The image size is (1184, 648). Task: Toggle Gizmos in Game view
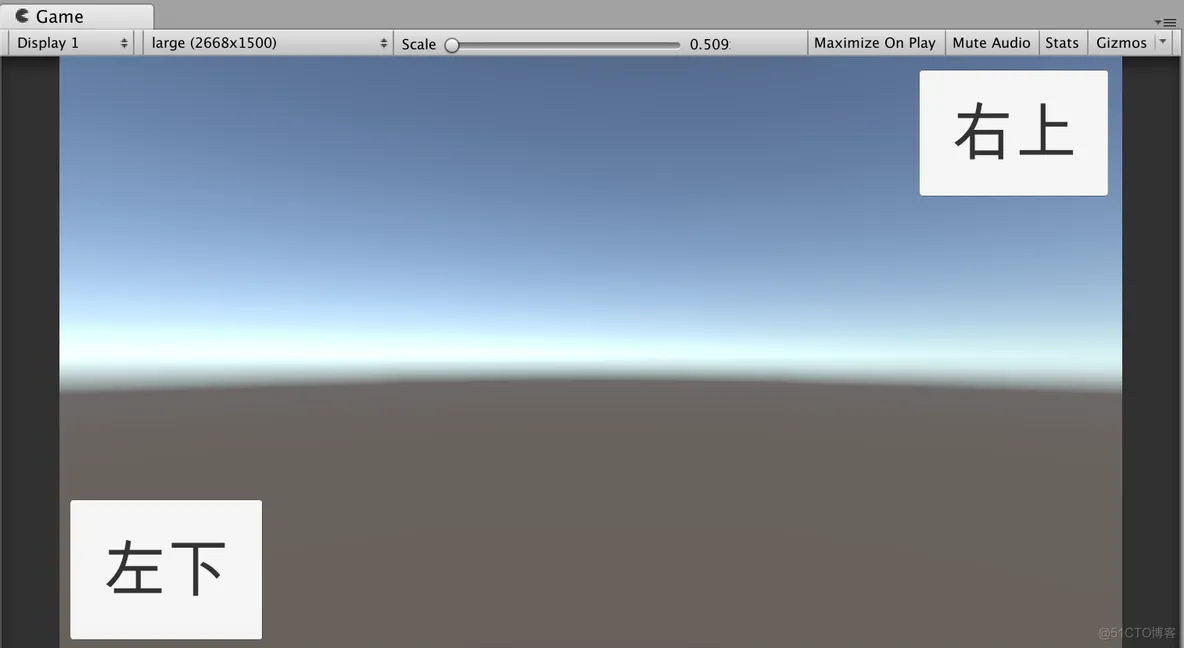1121,43
